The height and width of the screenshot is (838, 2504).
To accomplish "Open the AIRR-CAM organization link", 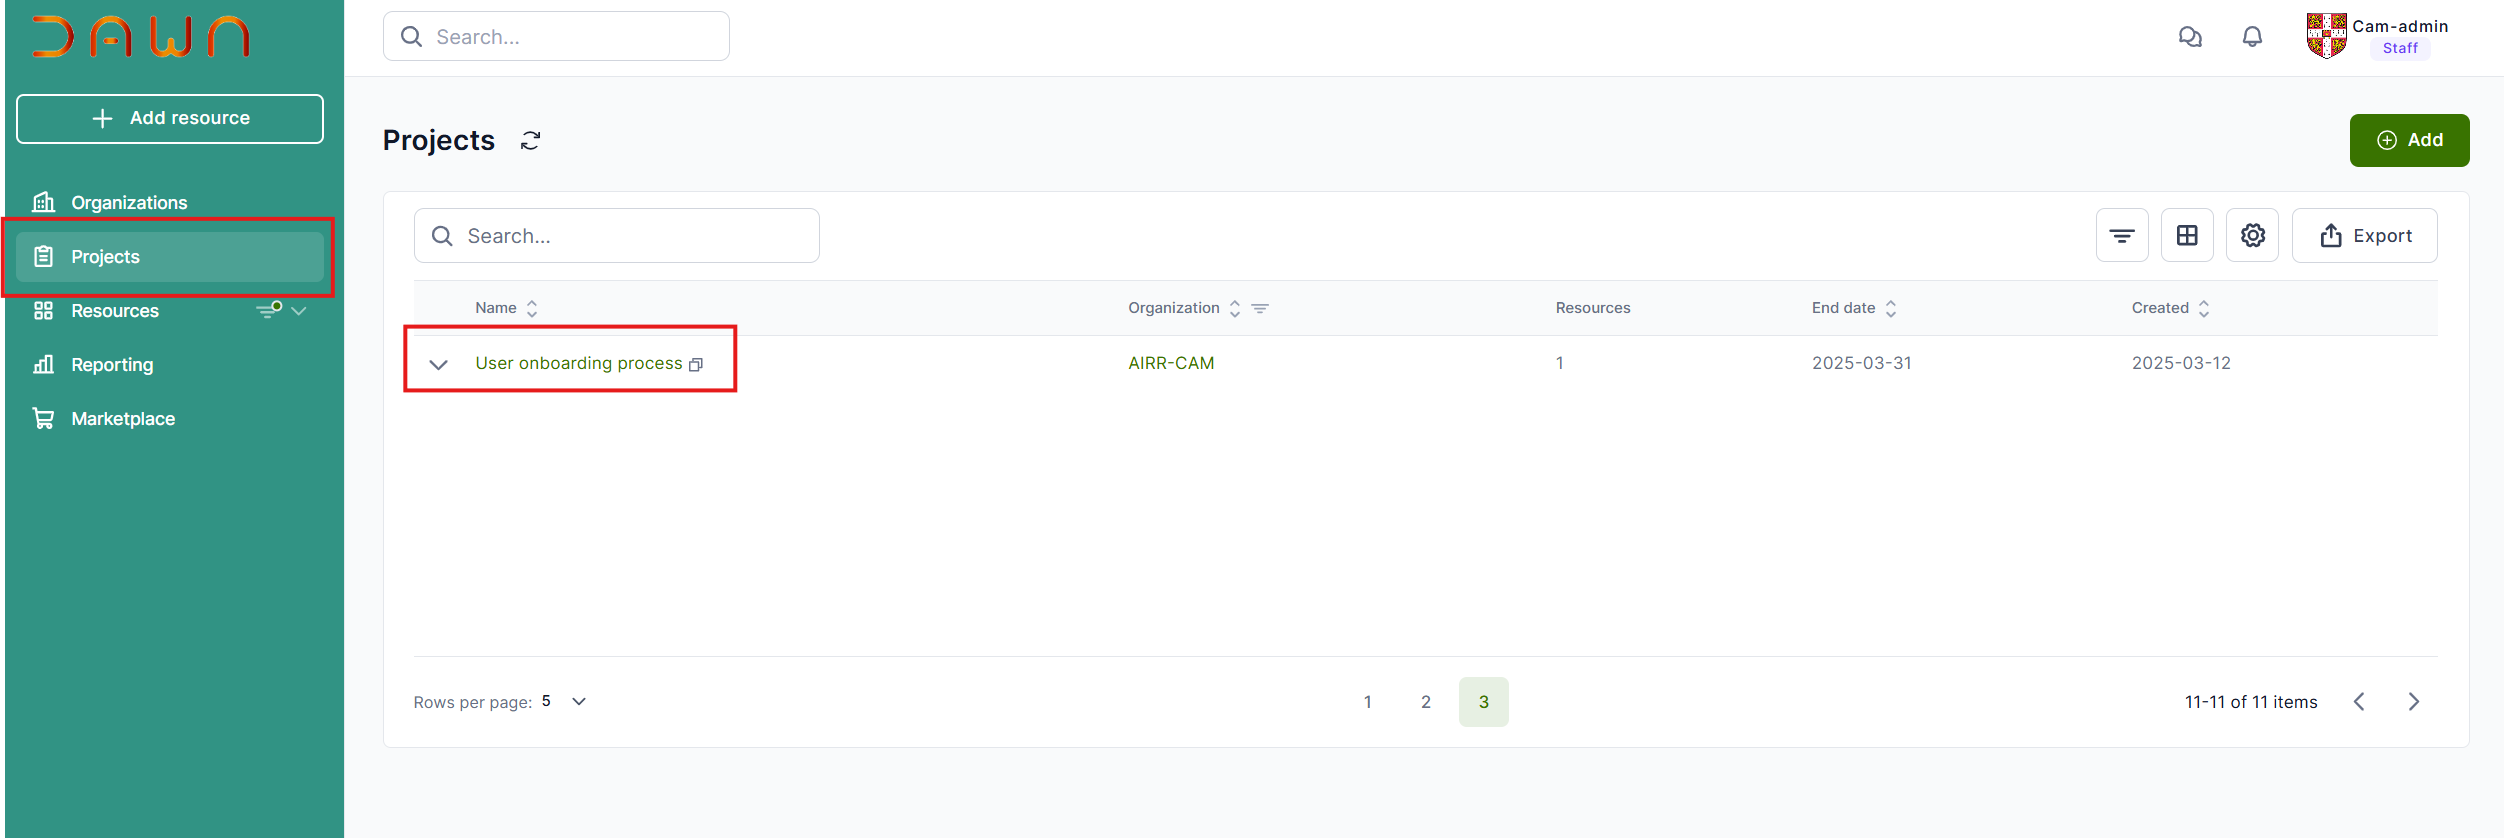I will coord(1171,363).
